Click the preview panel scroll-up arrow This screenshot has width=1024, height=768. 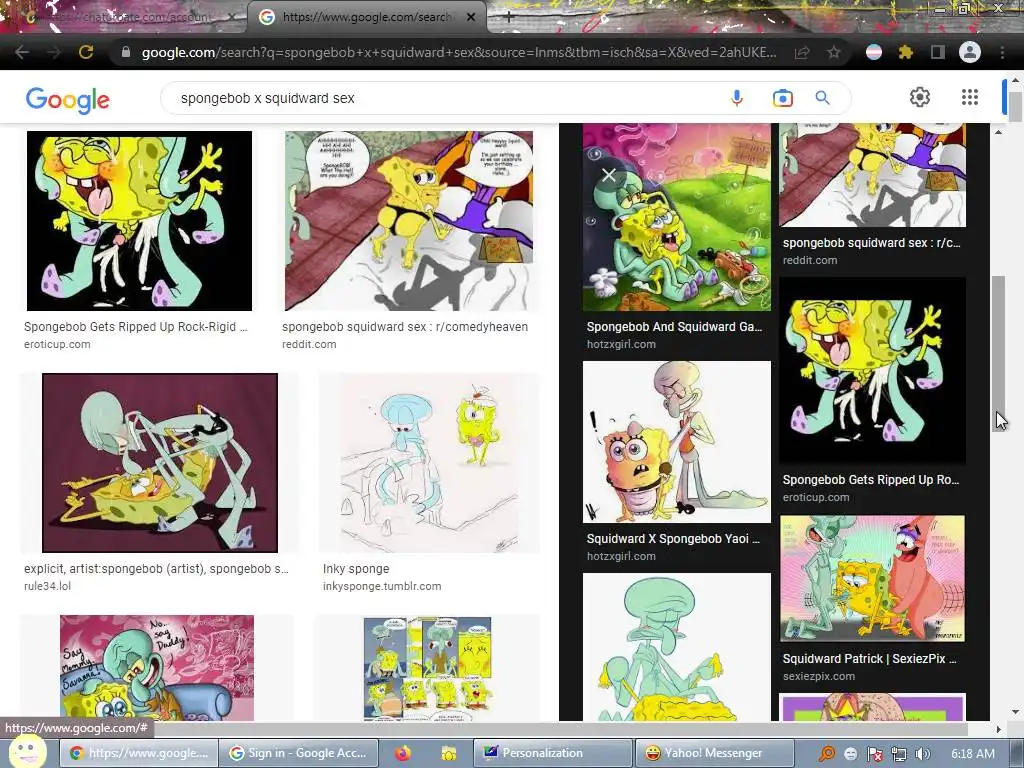coord(999,132)
